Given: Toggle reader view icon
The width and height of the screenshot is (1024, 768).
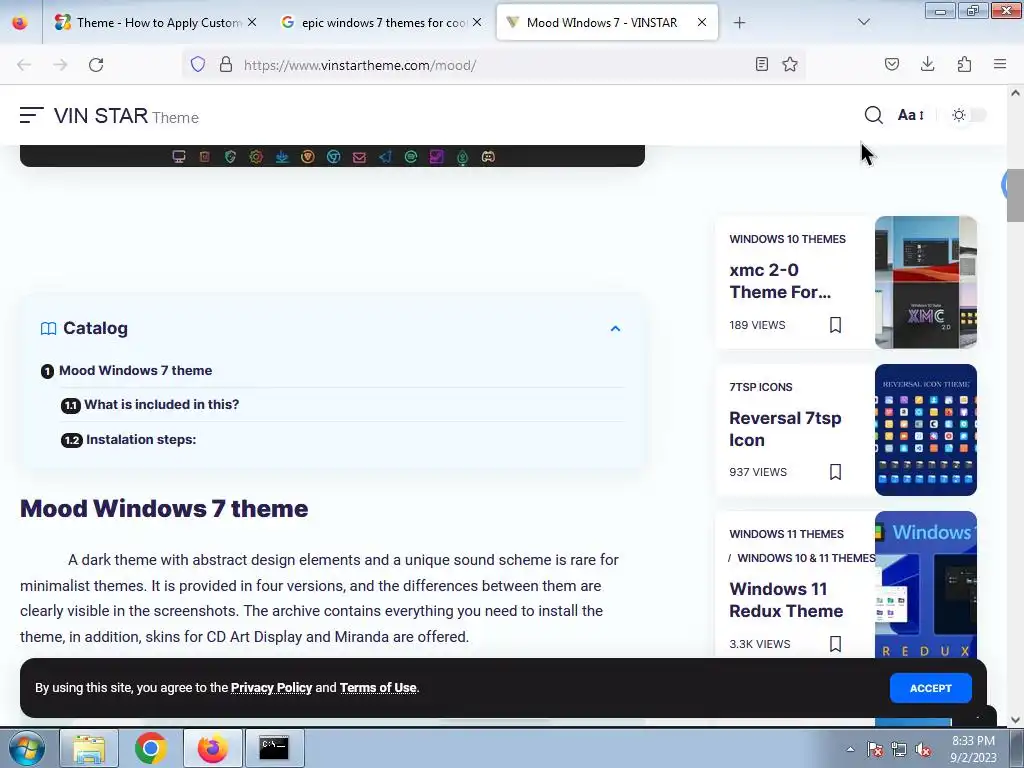Looking at the screenshot, I should (x=761, y=64).
